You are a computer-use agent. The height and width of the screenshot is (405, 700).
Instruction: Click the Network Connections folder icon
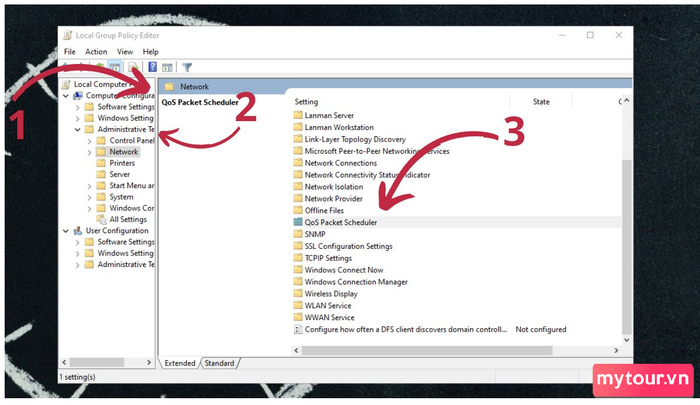298,163
